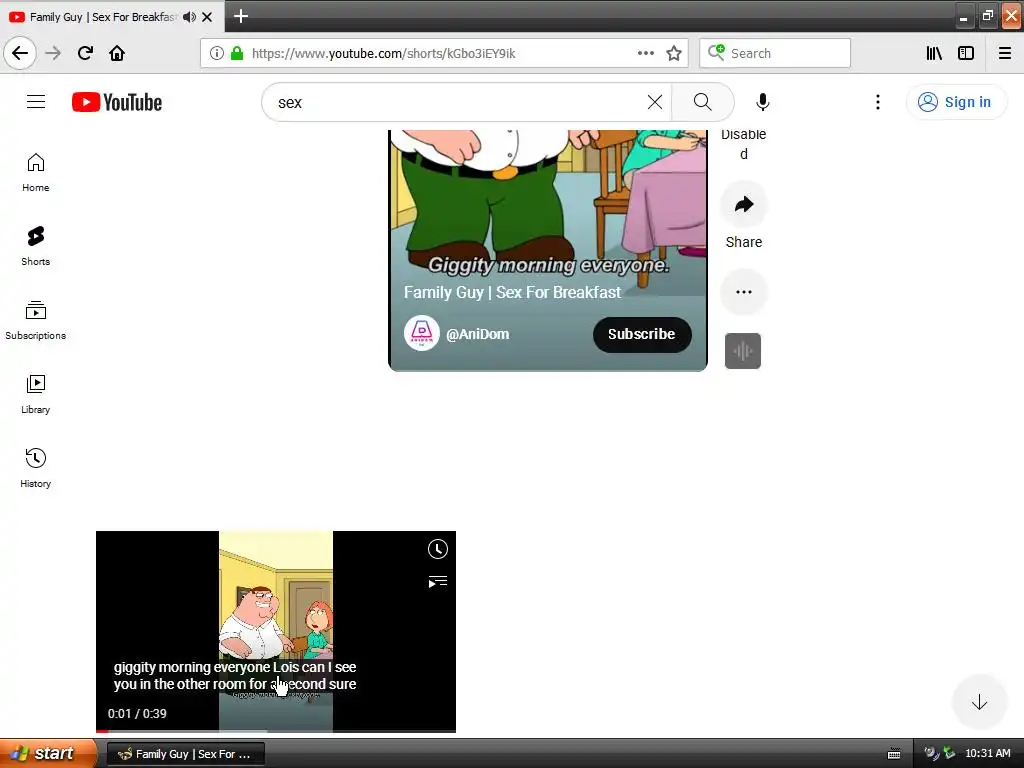The height and width of the screenshot is (768, 1024).
Task: Click the AniDom channel avatar
Action: [421, 333]
